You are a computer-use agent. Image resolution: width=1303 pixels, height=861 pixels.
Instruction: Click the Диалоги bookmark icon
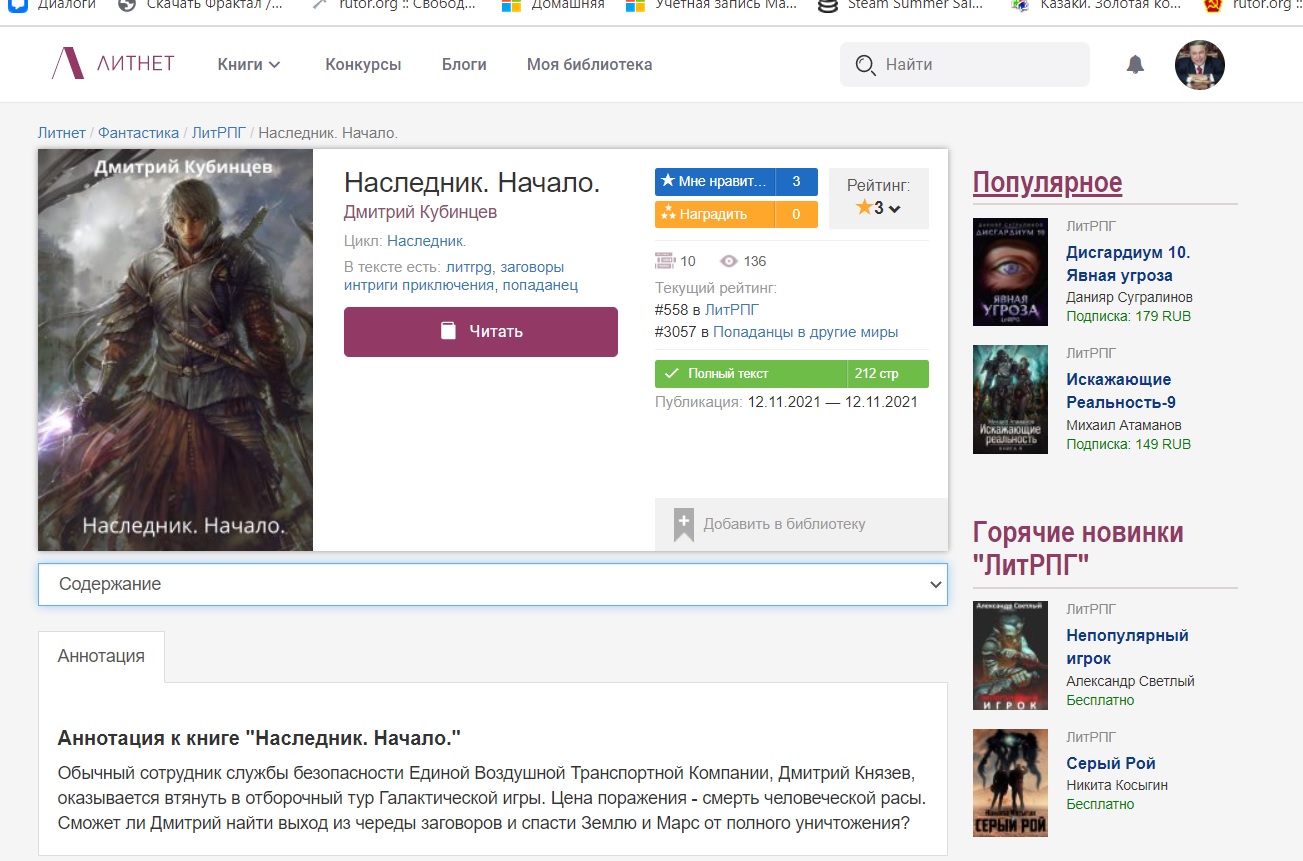(x=17, y=5)
